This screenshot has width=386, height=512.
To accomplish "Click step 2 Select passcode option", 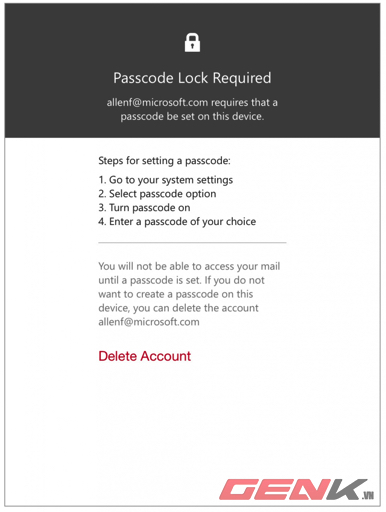I will [157, 194].
